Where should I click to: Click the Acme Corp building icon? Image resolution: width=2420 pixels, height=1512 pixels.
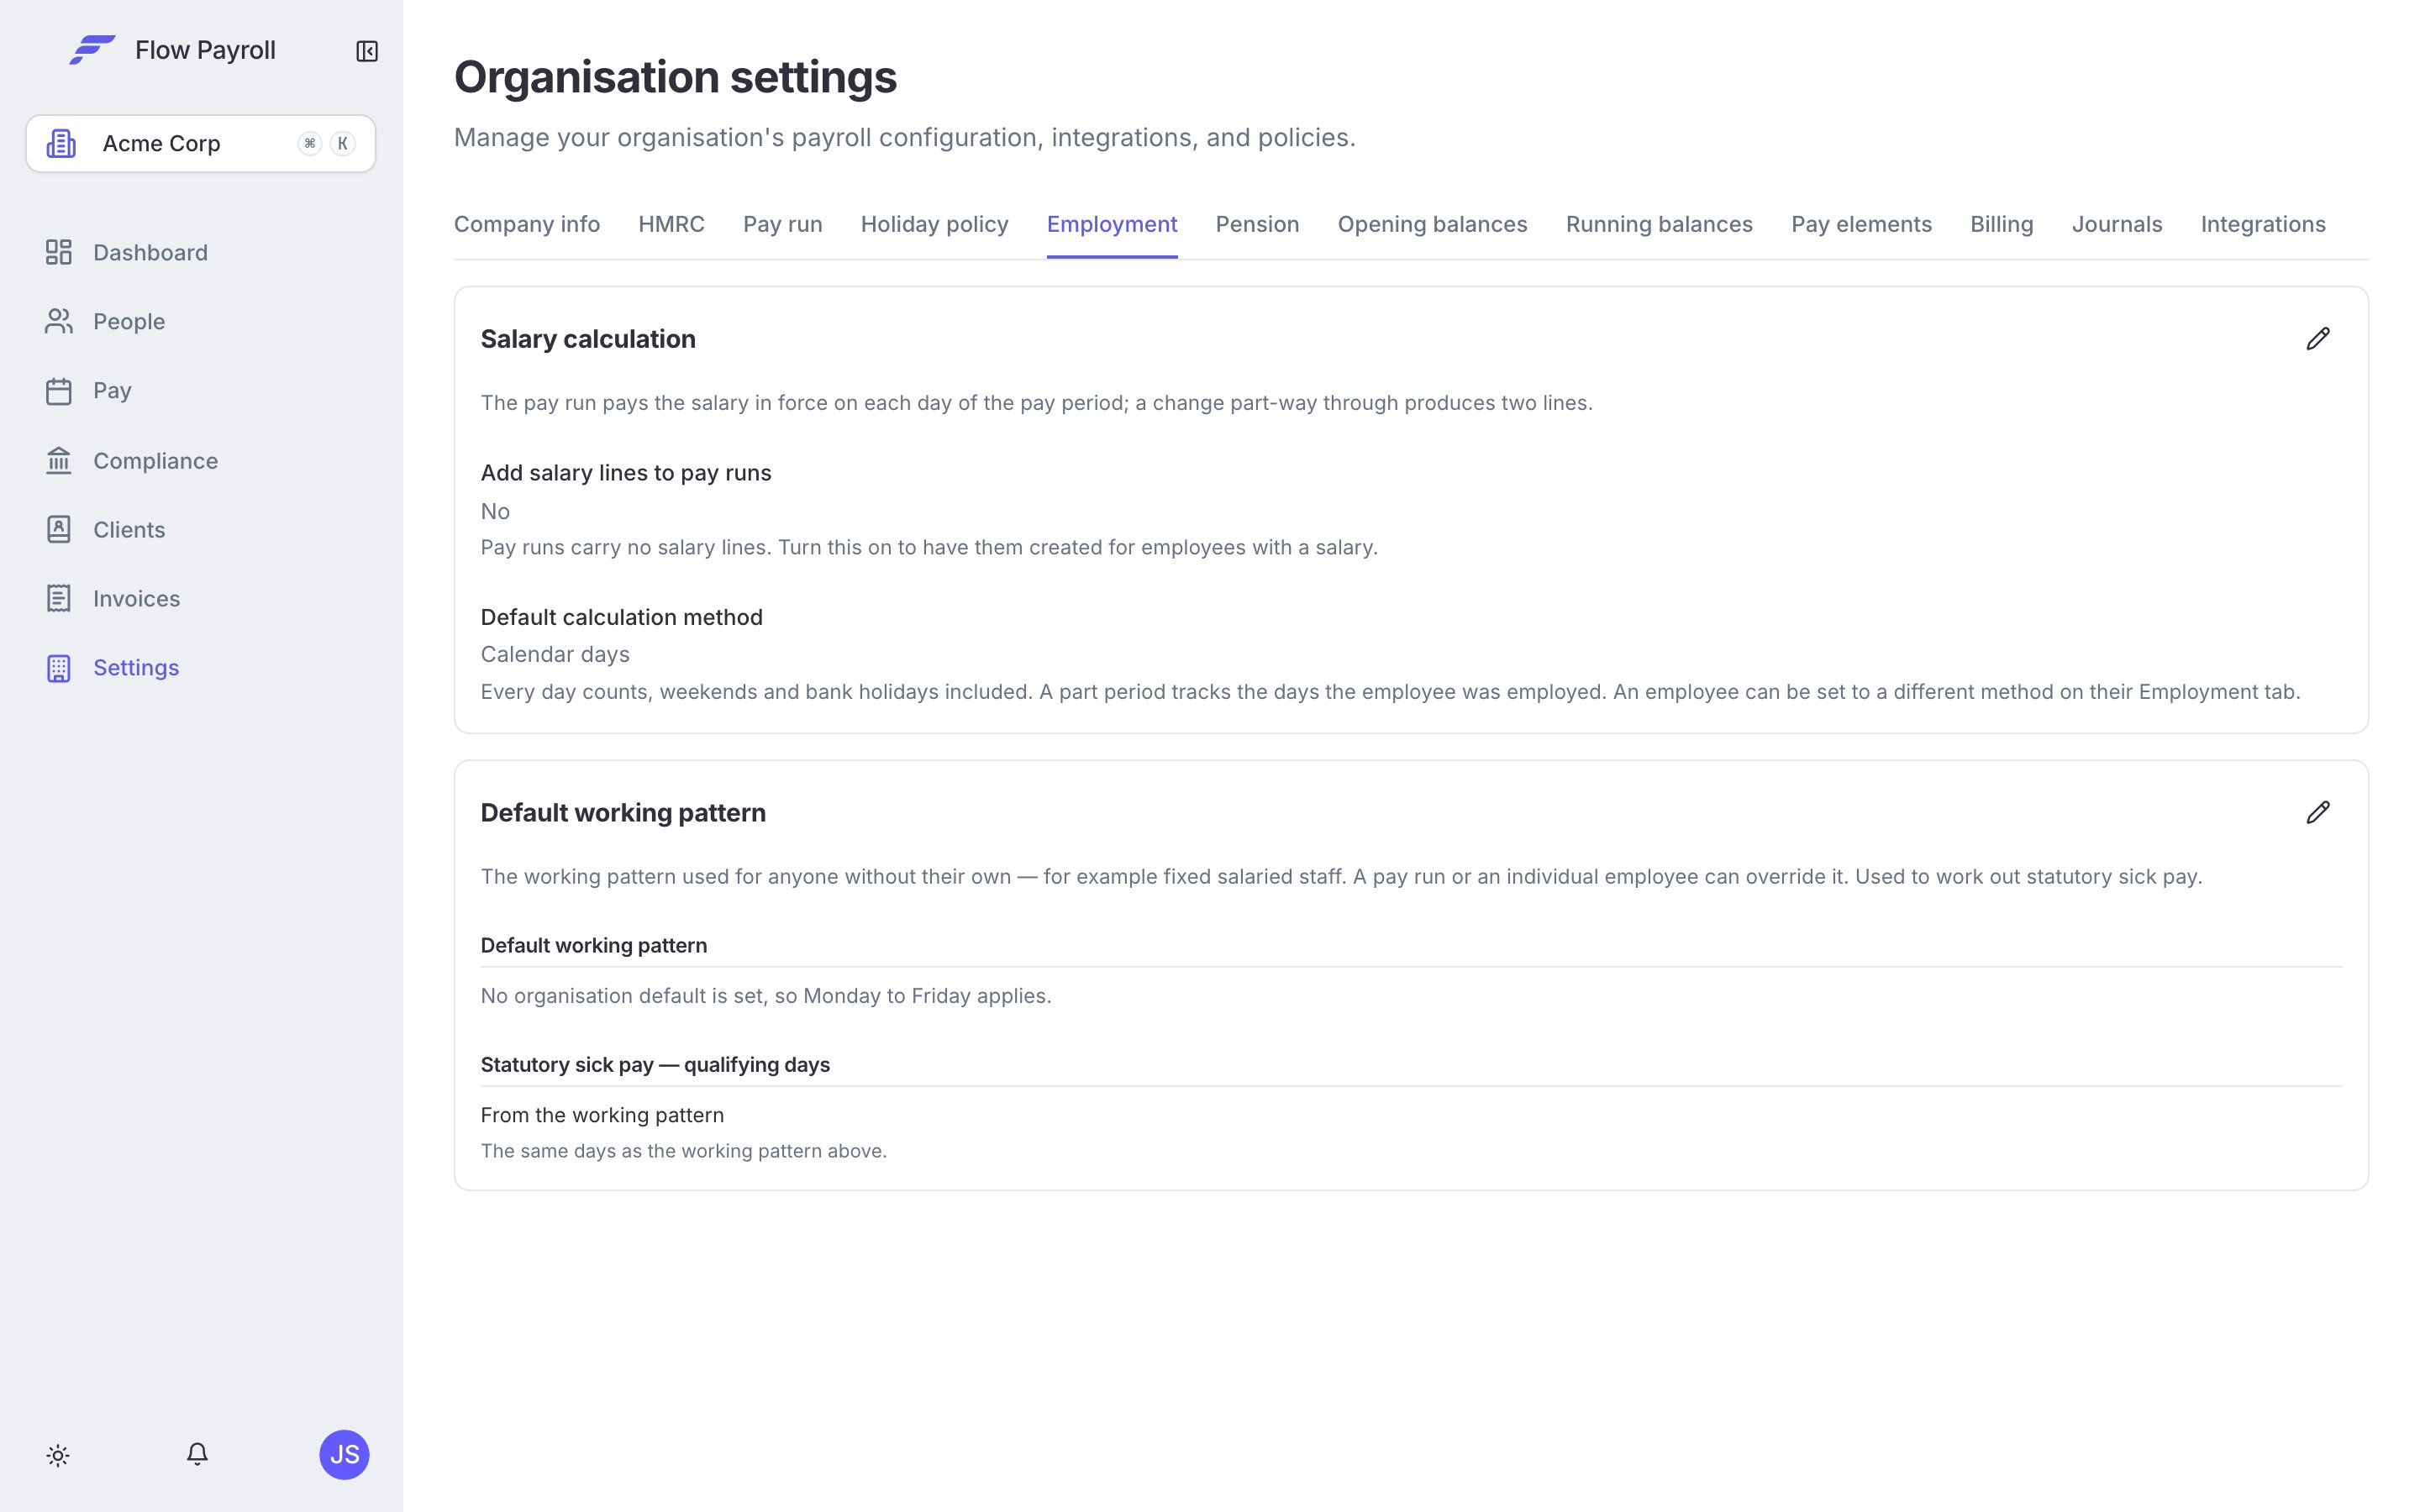pyautogui.click(x=61, y=143)
